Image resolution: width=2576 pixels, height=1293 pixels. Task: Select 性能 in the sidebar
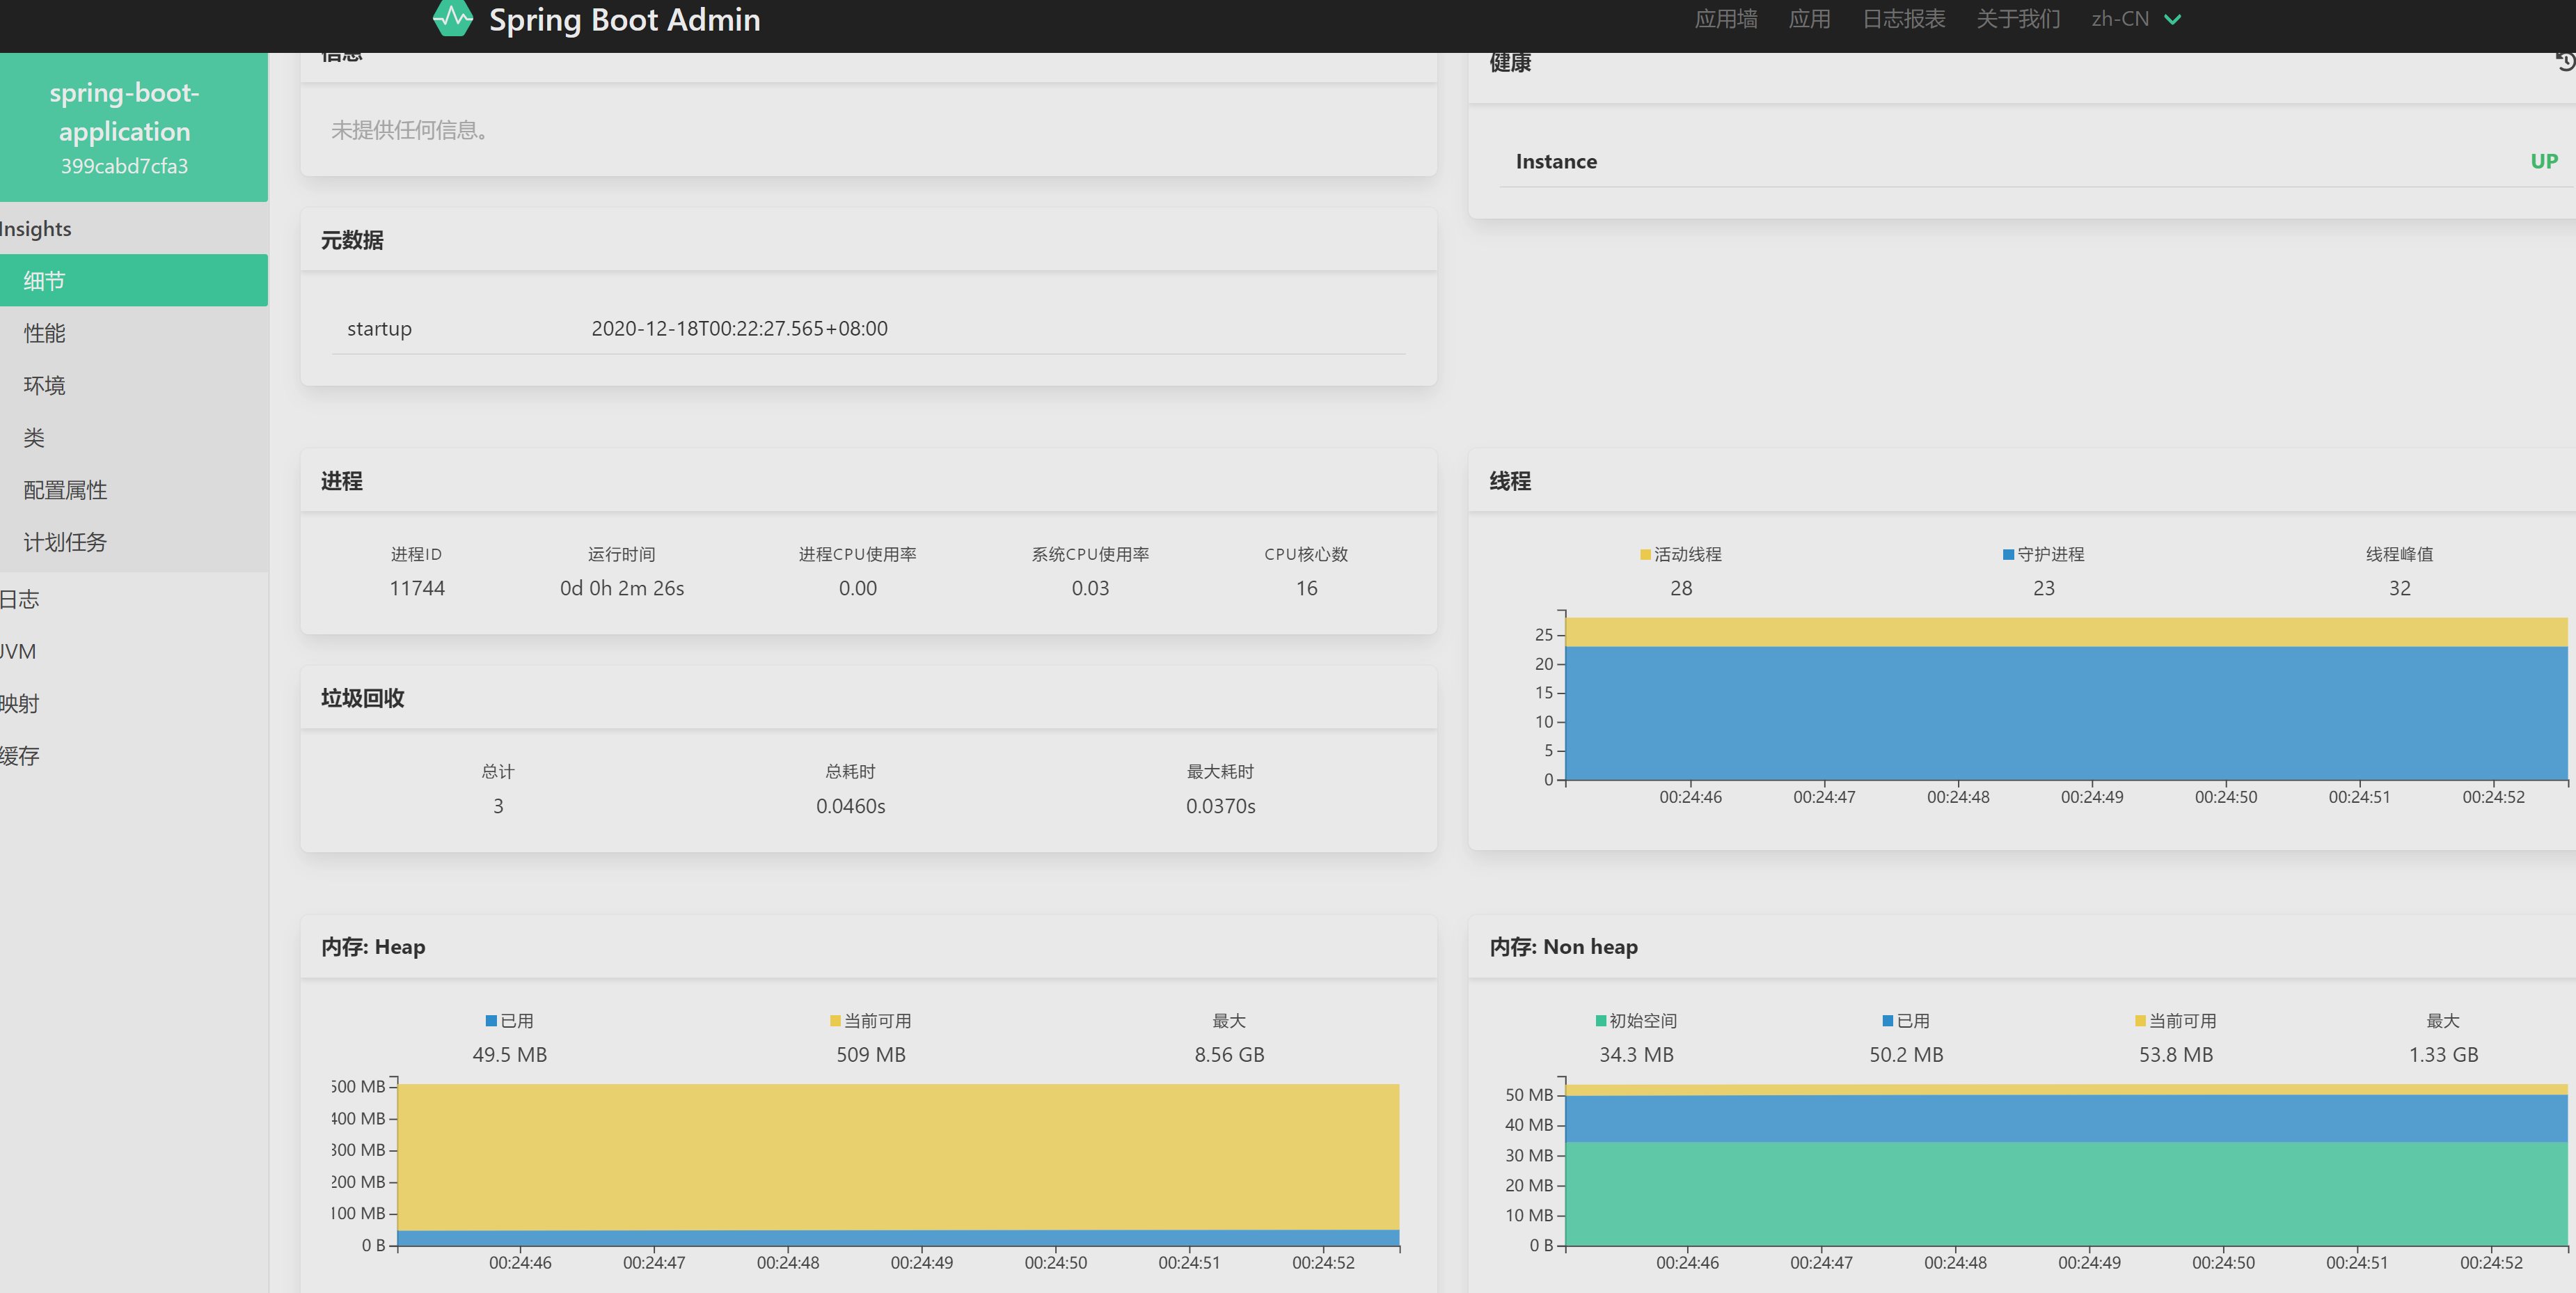pyautogui.click(x=45, y=334)
